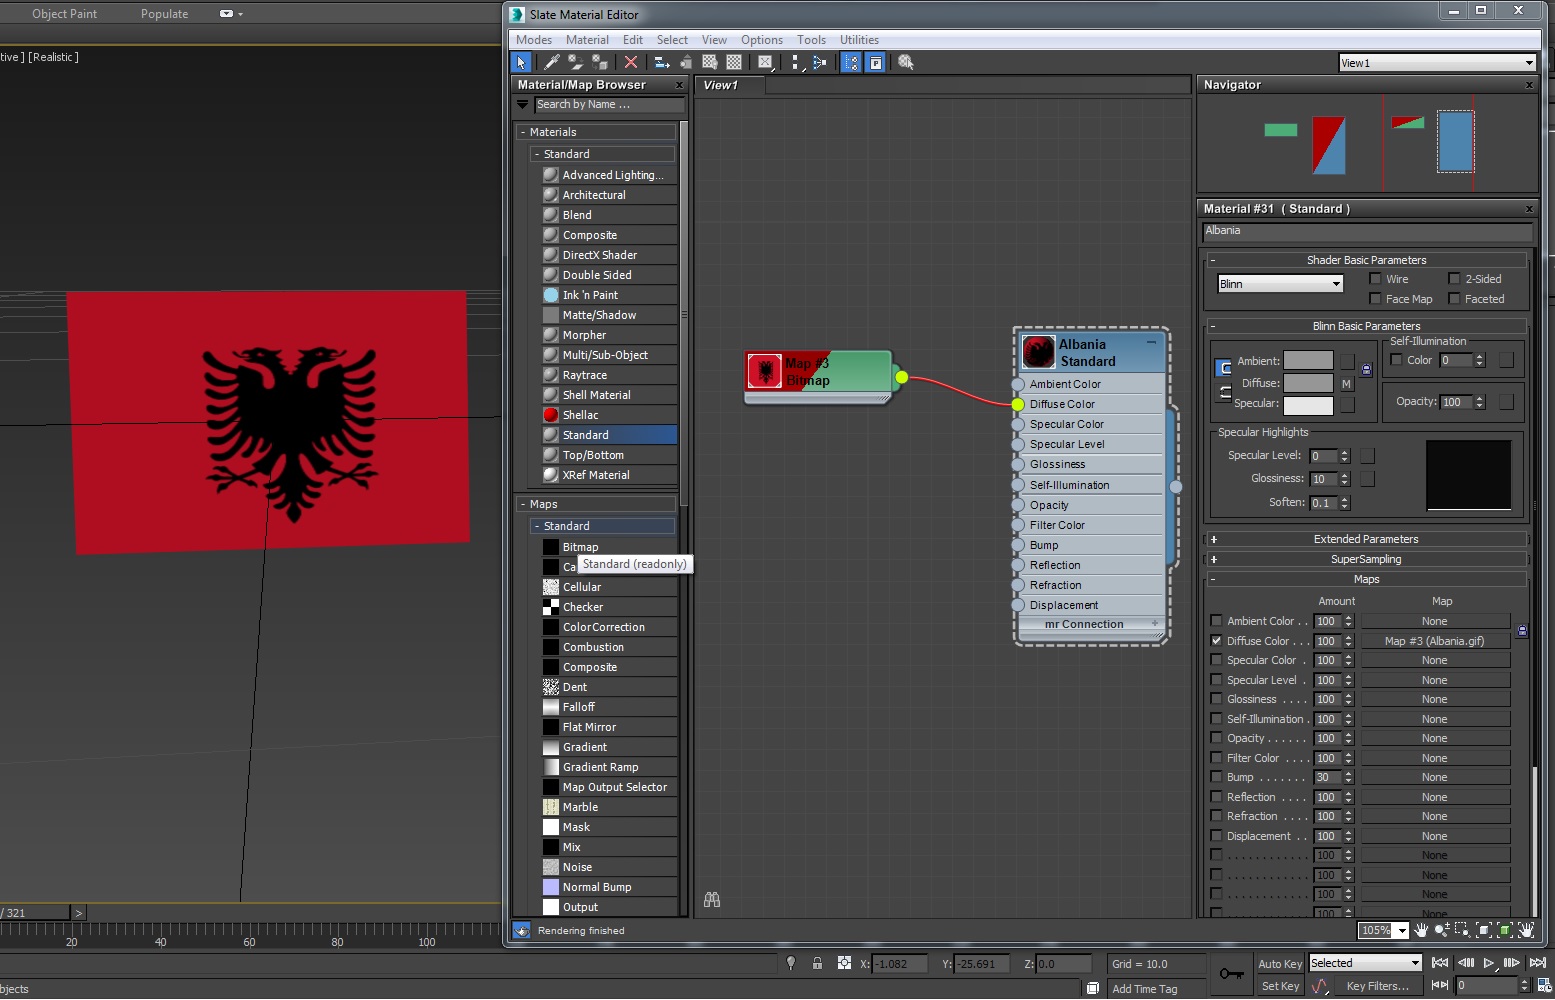
Task: Click the Auto Key button
Action: point(1280,964)
